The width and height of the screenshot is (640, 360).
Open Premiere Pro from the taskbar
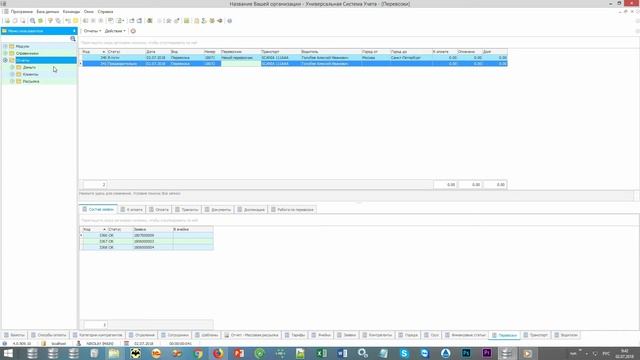click(x=487, y=353)
